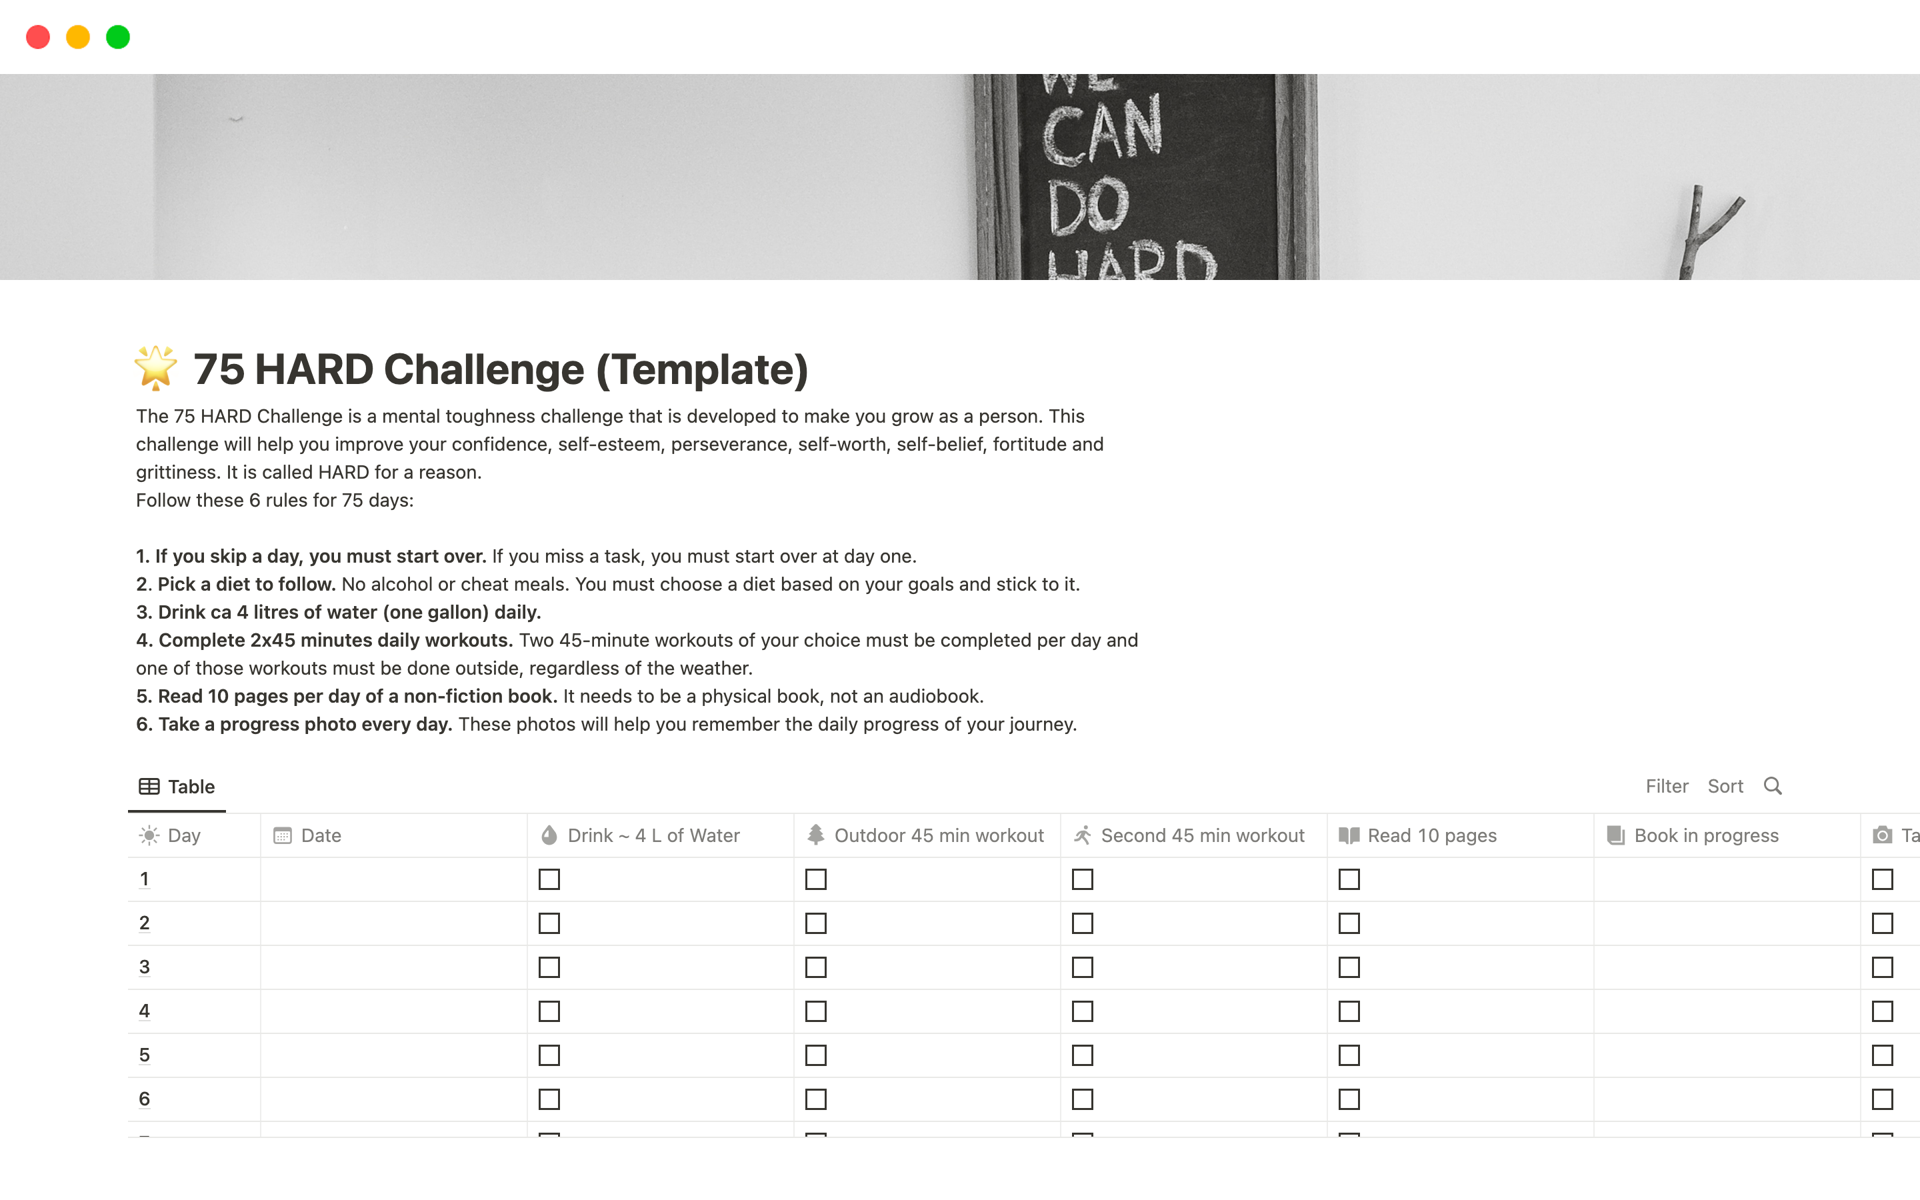Click the Day column header label
The height and width of the screenshot is (1200, 1920).
[184, 834]
